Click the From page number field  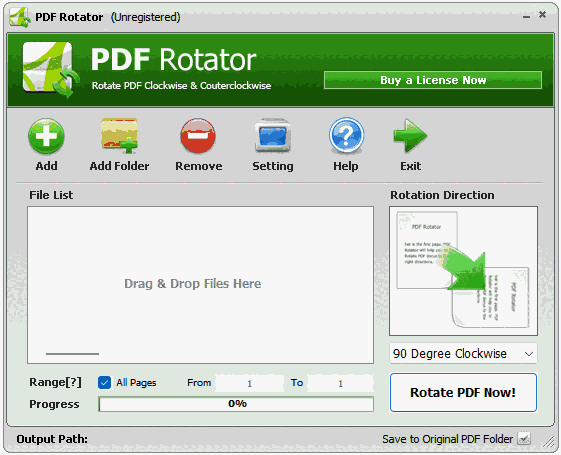point(249,383)
